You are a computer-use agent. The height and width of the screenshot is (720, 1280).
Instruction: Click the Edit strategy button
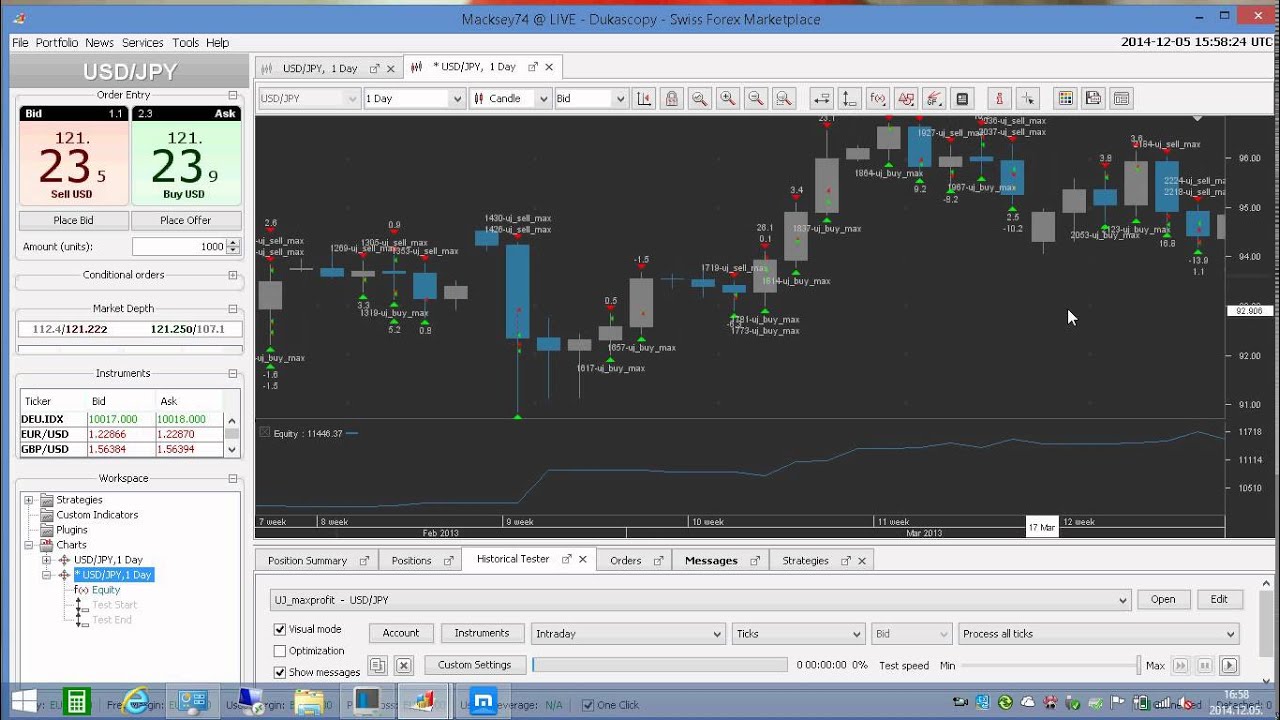1219,600
